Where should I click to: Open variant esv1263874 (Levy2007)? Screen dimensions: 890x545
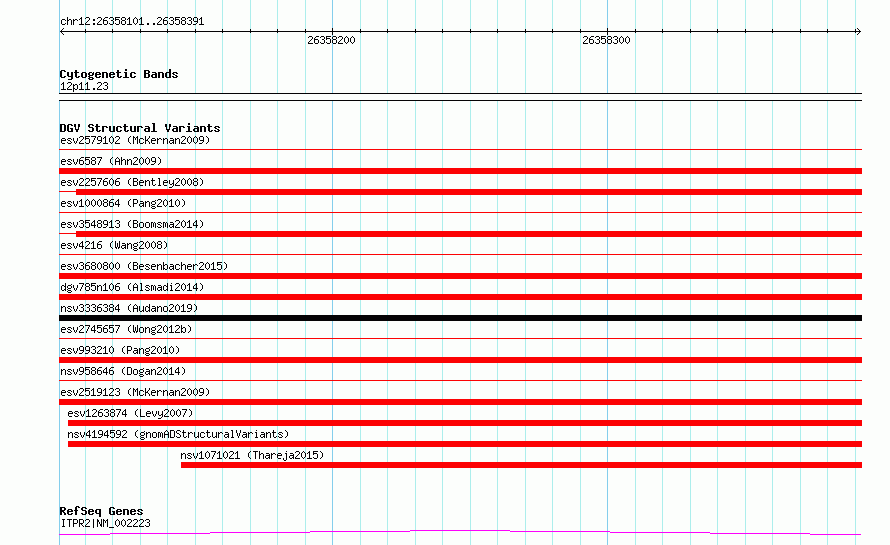click(x=130, y=413)
